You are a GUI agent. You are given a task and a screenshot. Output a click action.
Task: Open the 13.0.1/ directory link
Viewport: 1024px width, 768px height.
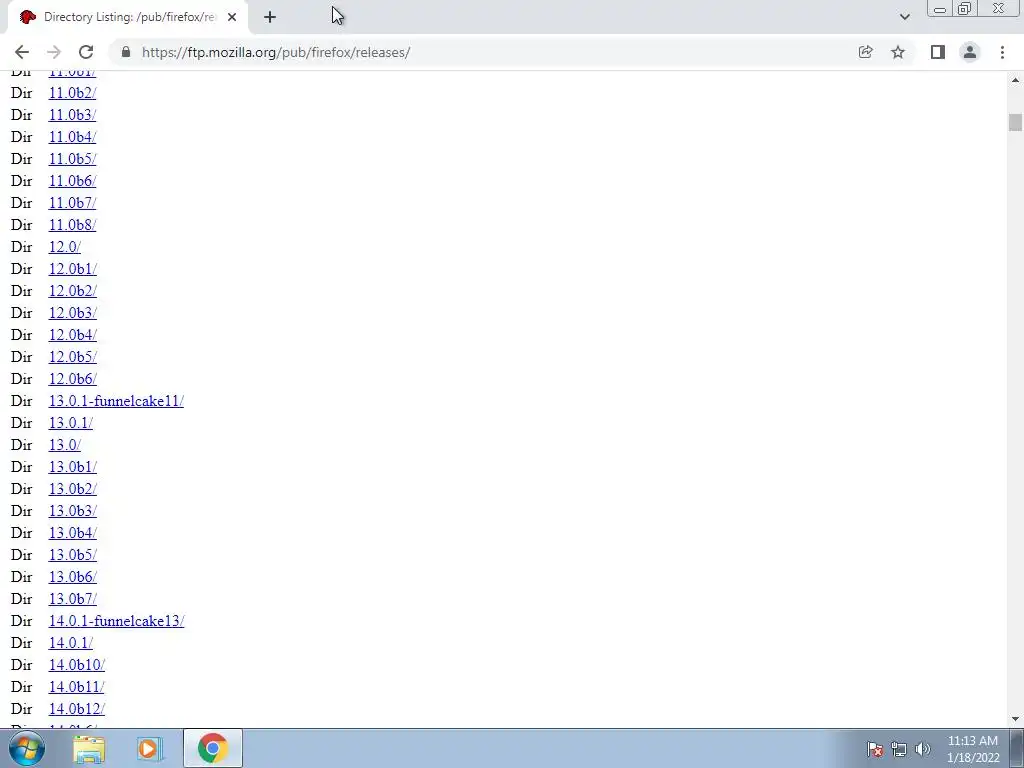click(71, 423)
